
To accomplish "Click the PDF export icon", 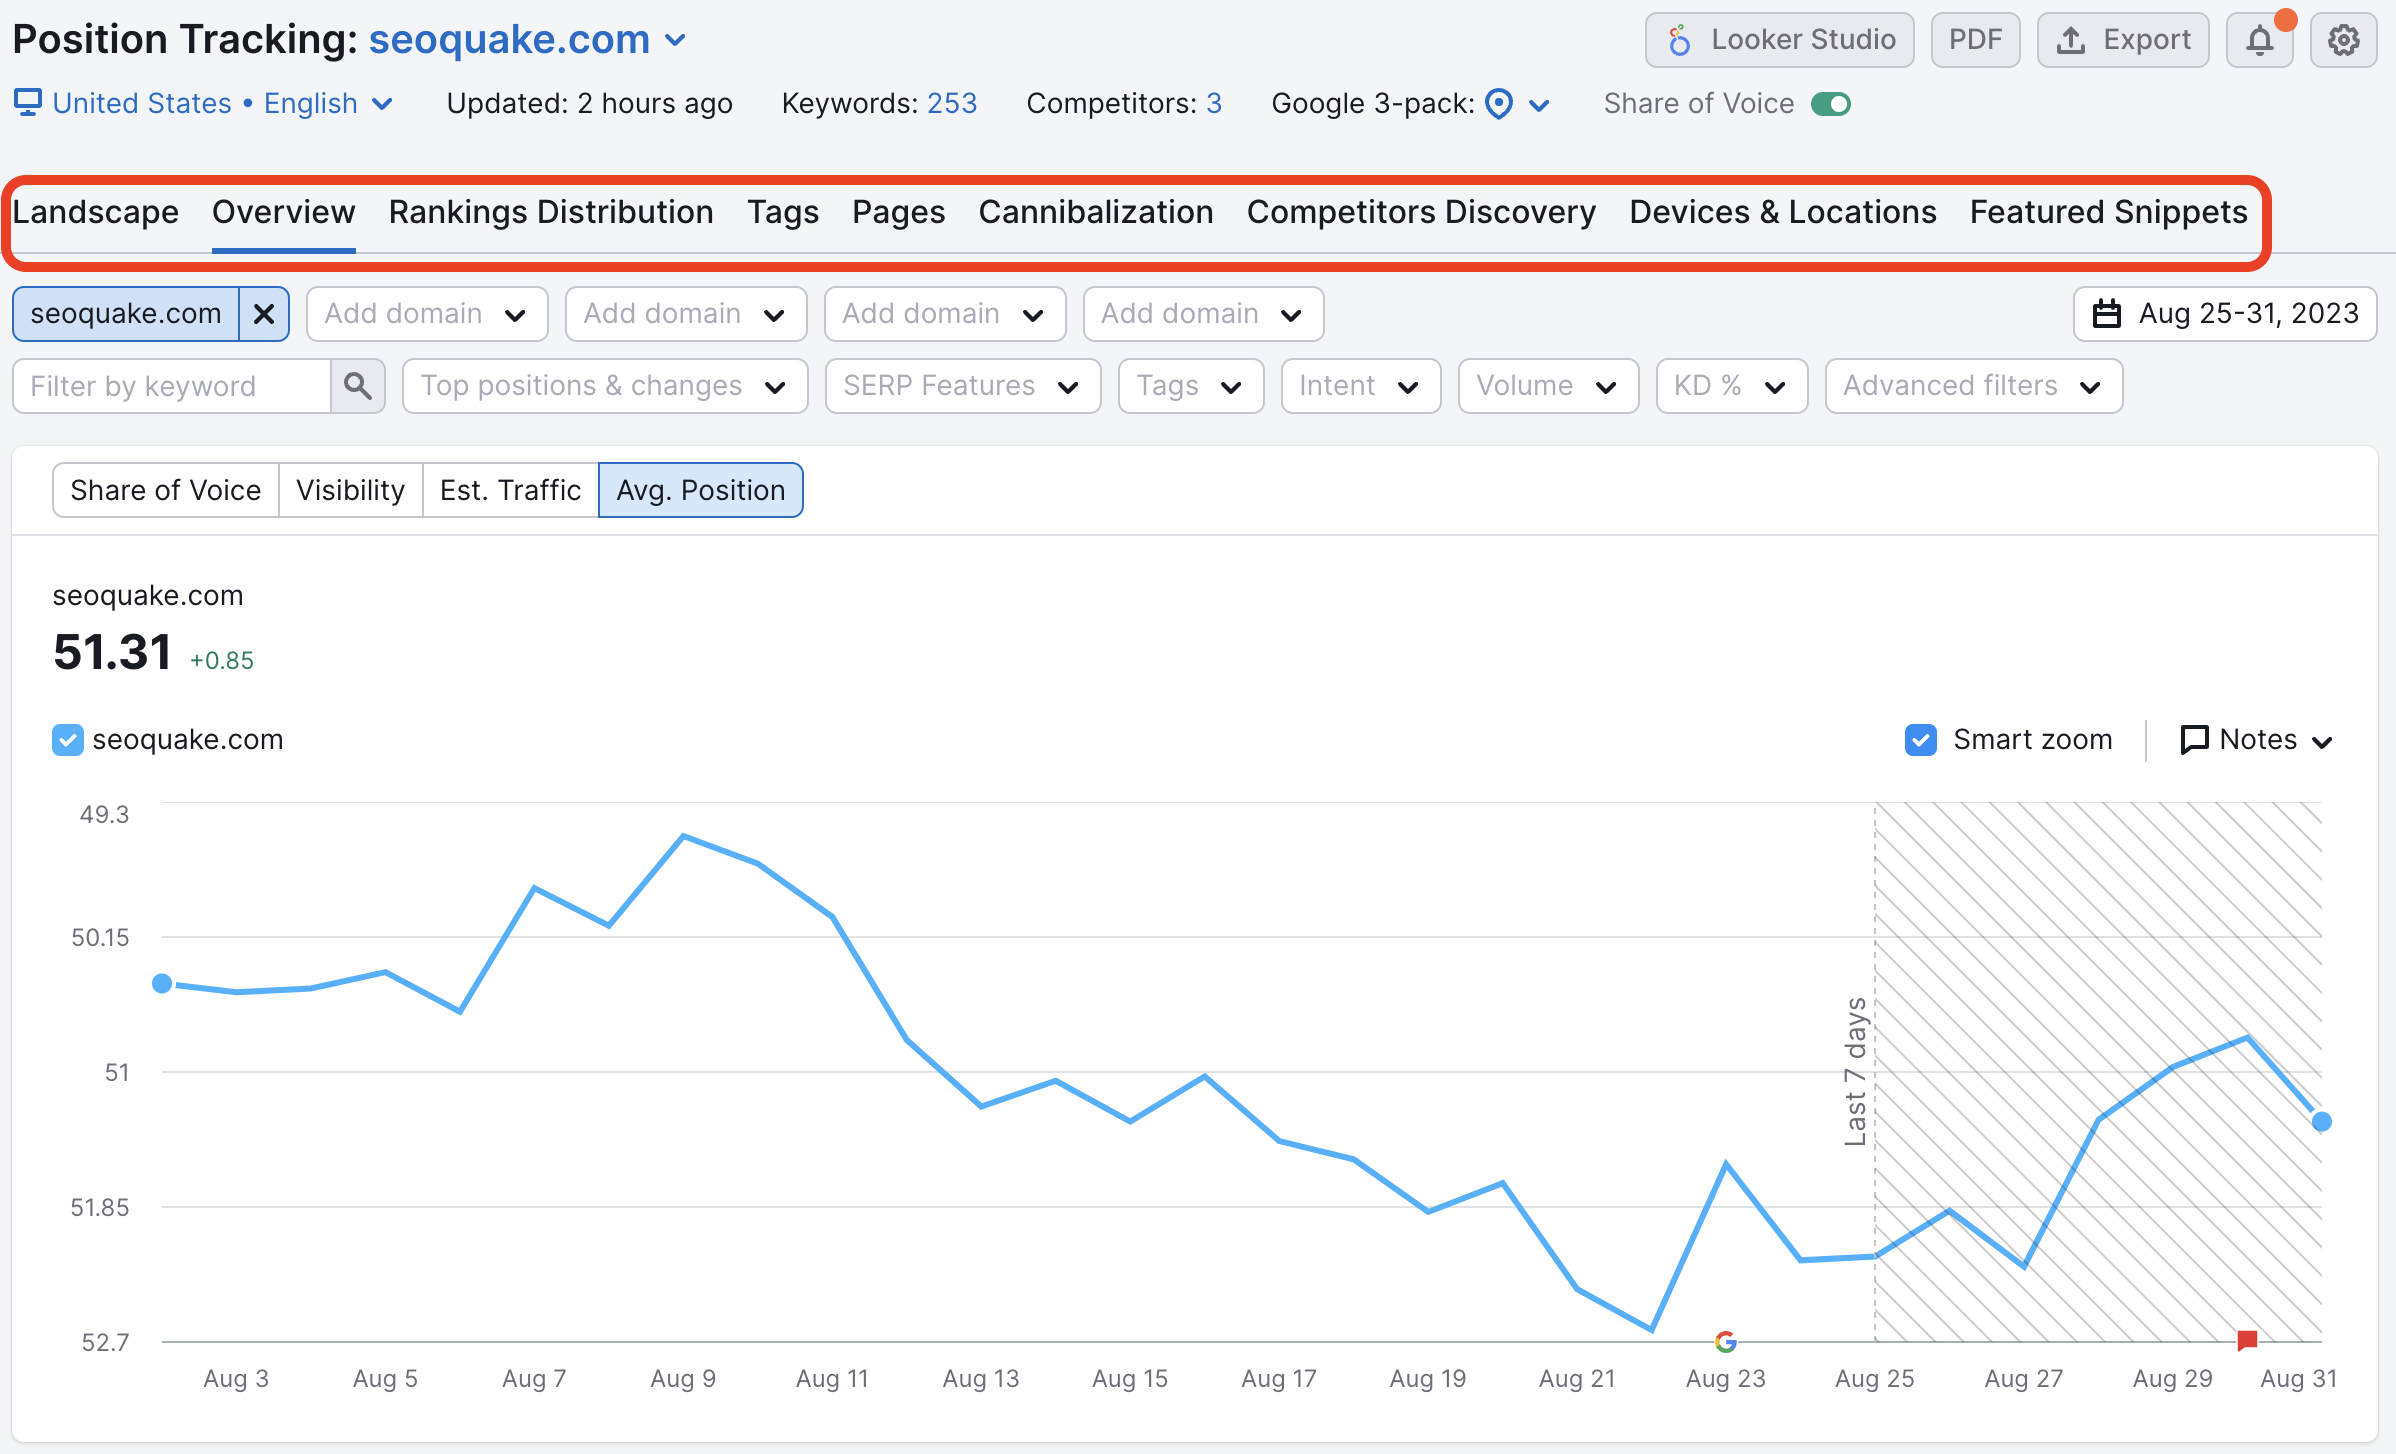I will [x=1975, y=38].
